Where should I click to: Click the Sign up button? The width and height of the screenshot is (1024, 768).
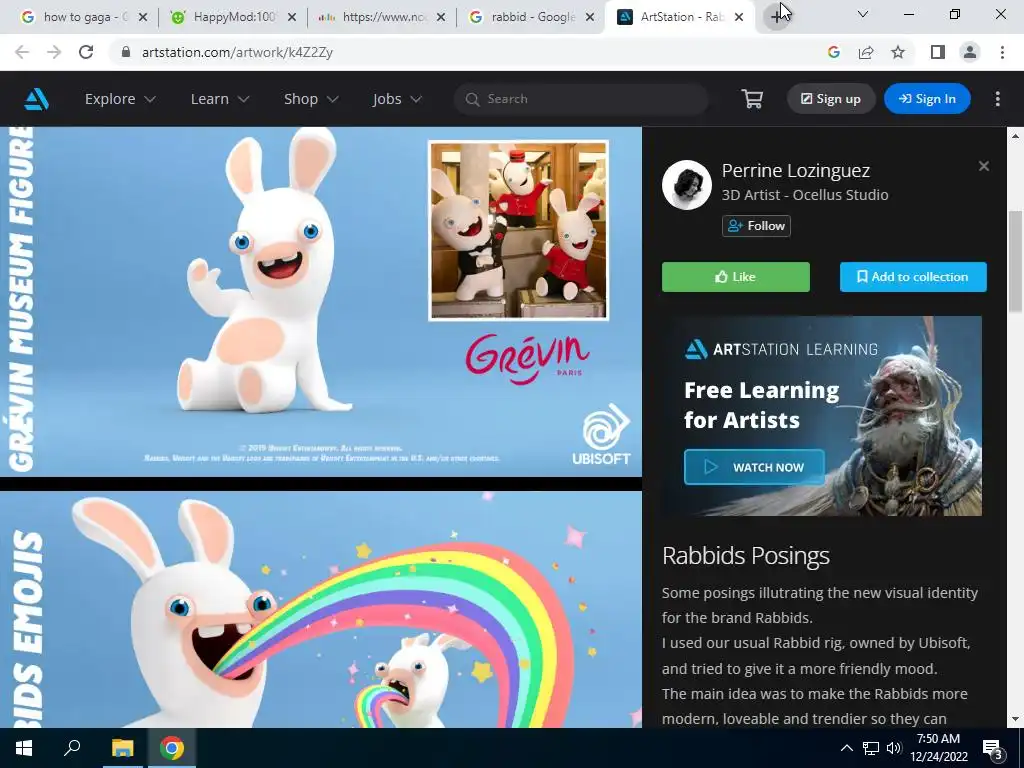[831, 99]
